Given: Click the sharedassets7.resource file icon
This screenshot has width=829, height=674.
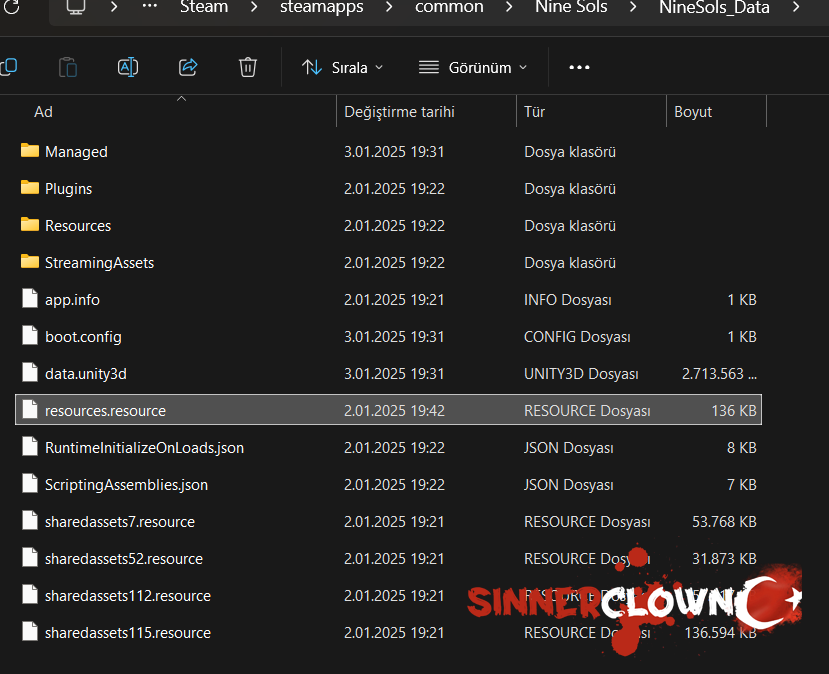Looking at the screenshot, I should 30,521.
